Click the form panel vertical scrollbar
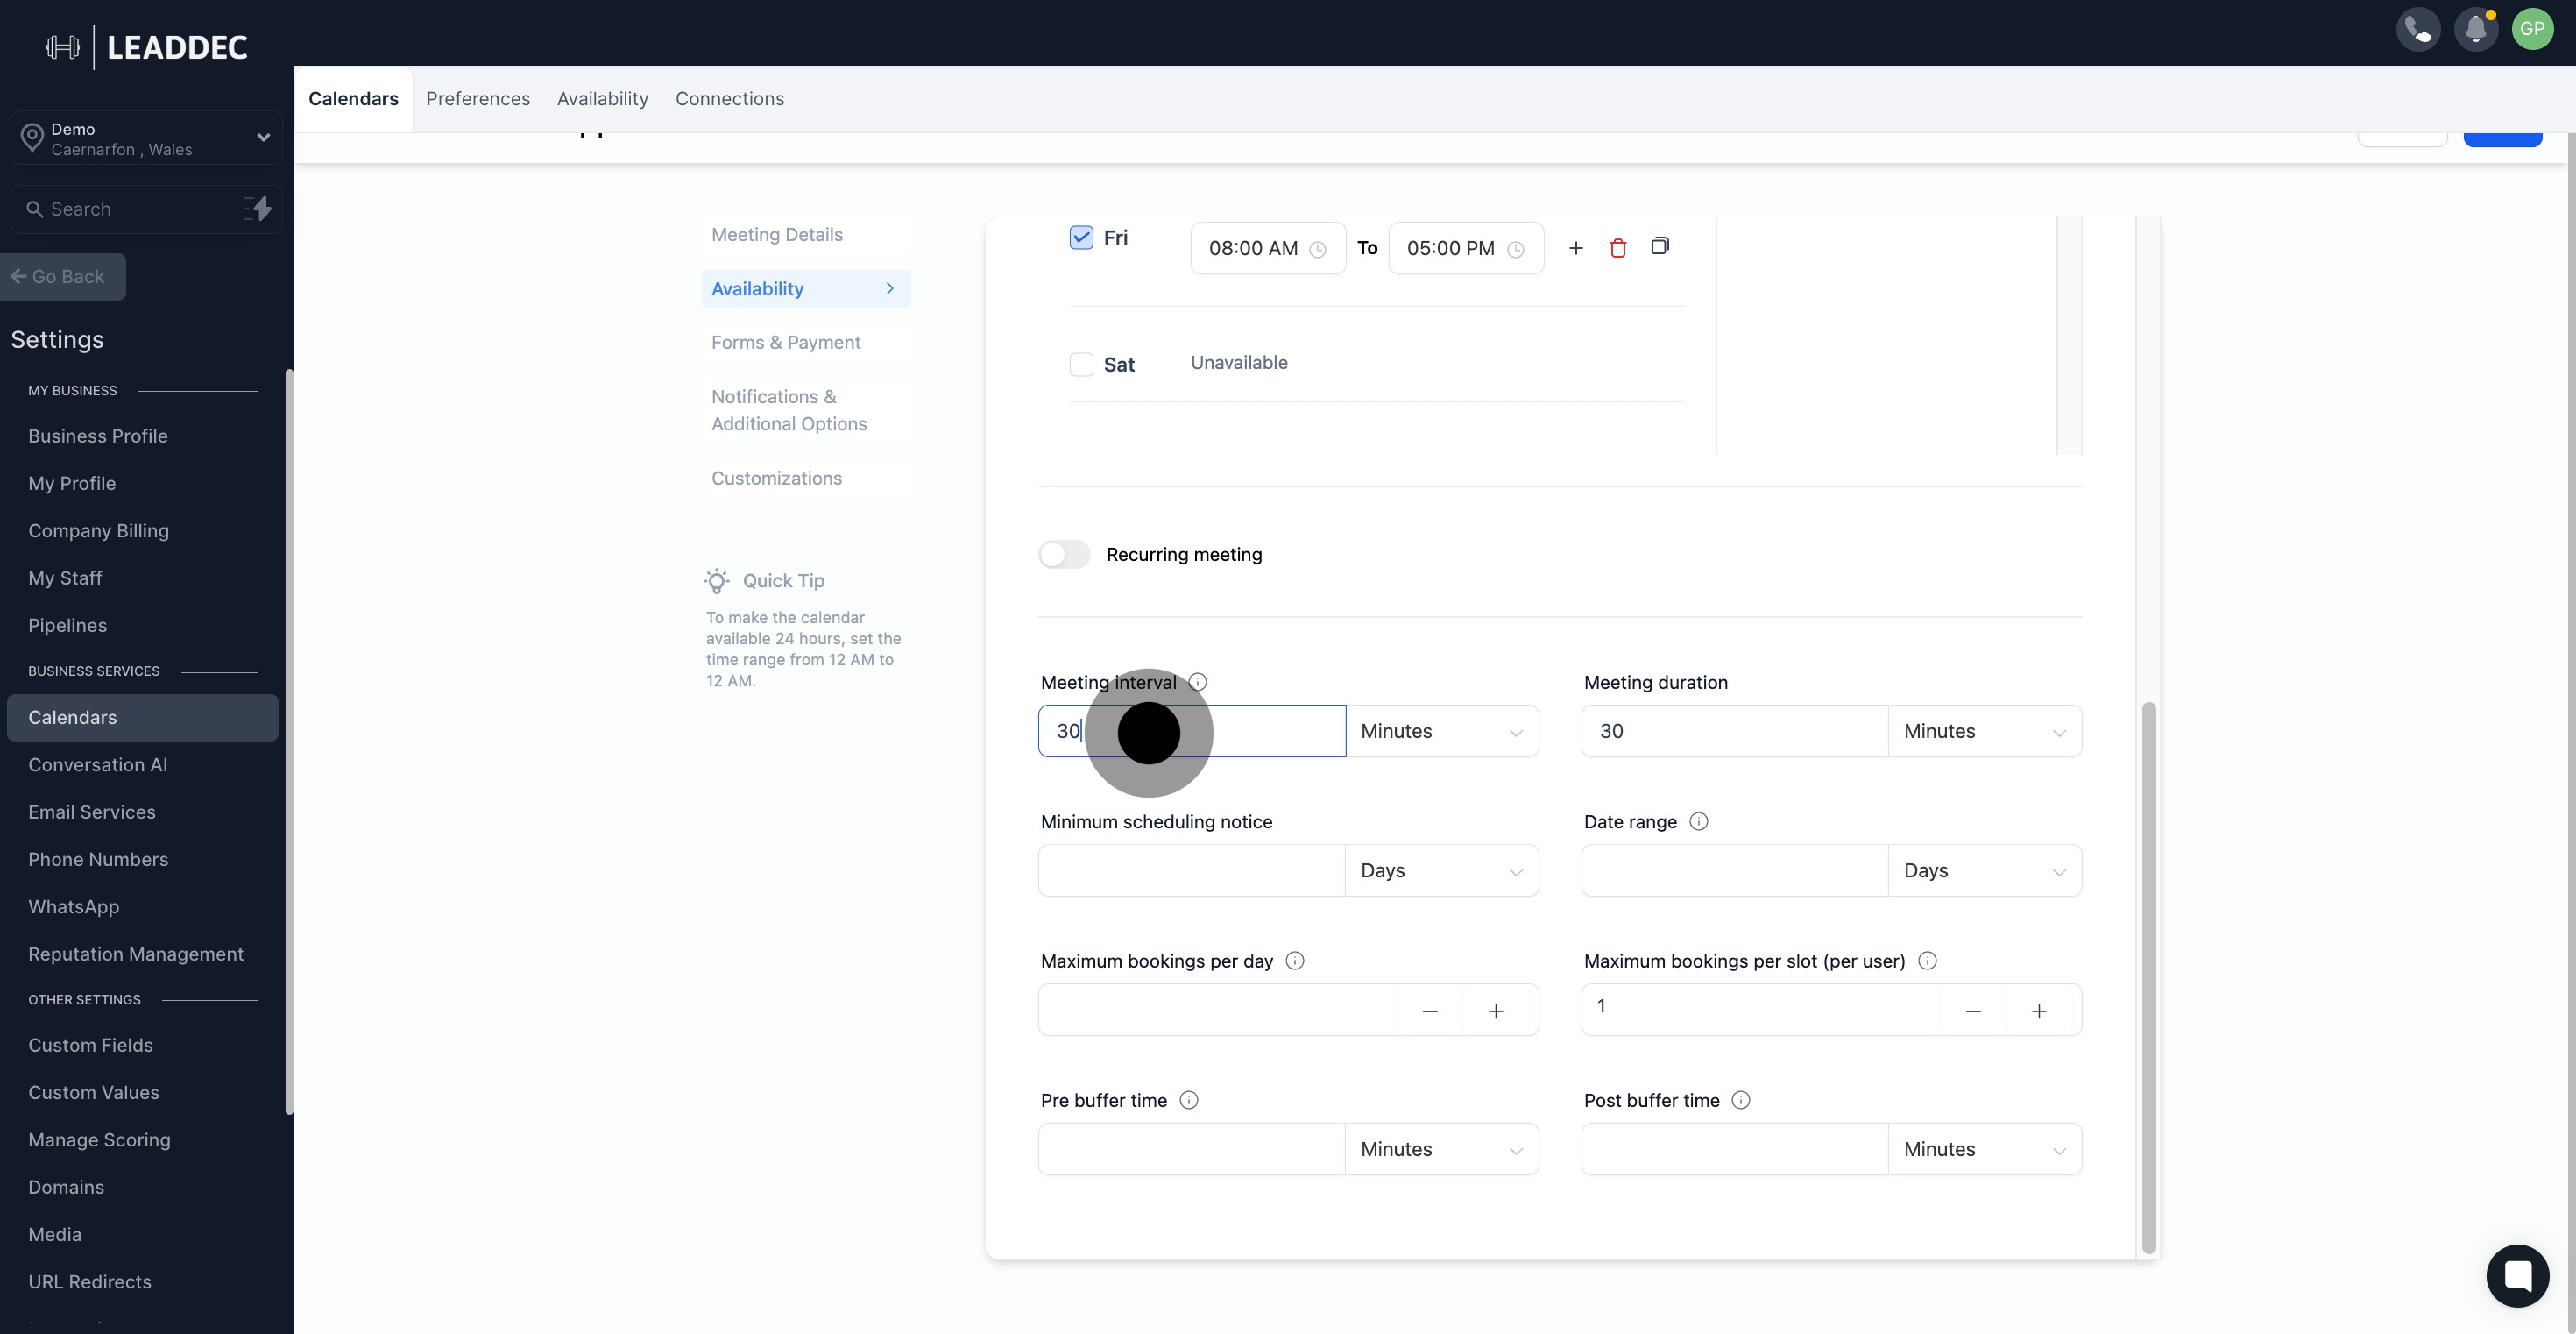The width and height of the screenshot is (2576, 1334). click(2148, 978)
